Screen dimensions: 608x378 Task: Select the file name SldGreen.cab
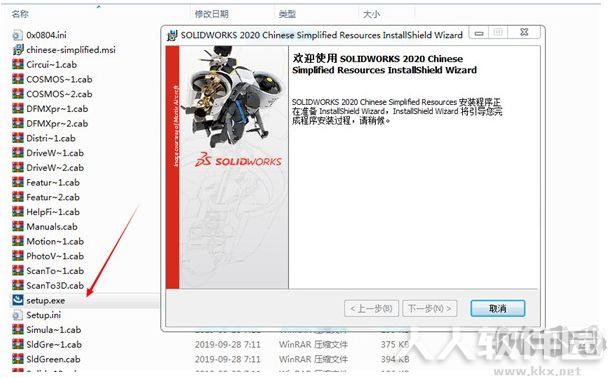pyautogui.click(x=53, y=359)
